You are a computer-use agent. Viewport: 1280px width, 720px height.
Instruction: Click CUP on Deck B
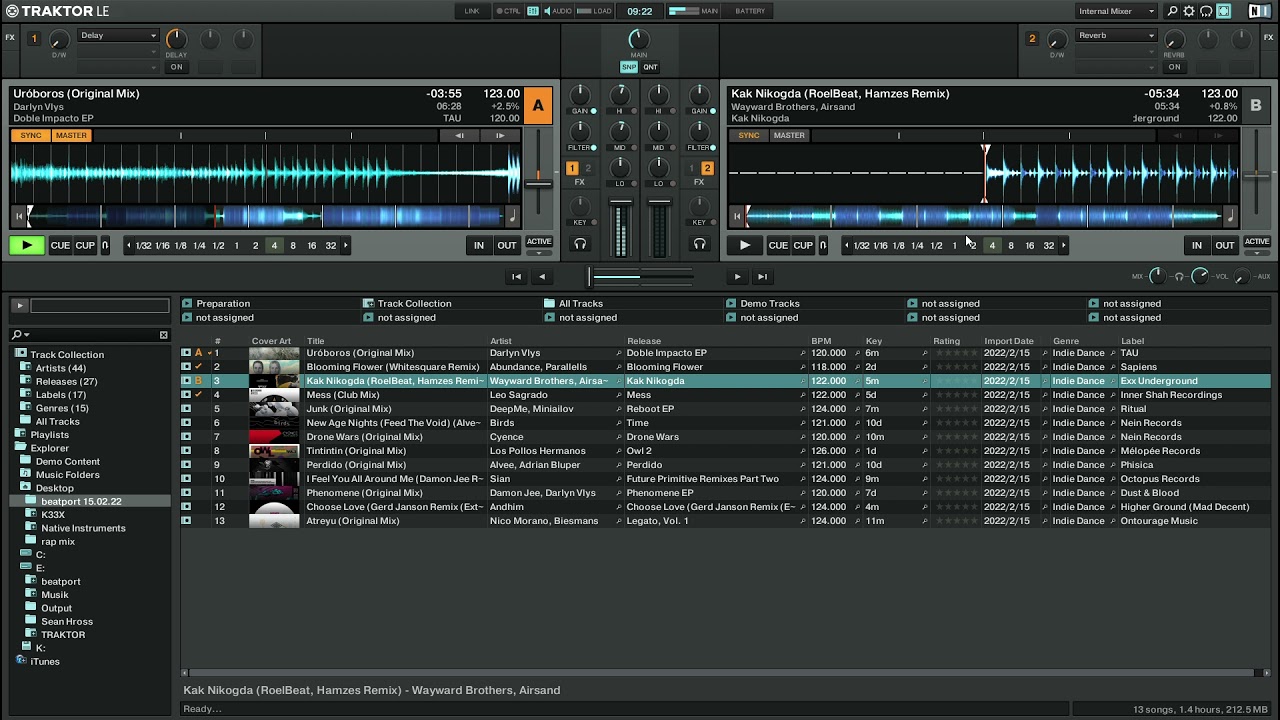804,245
